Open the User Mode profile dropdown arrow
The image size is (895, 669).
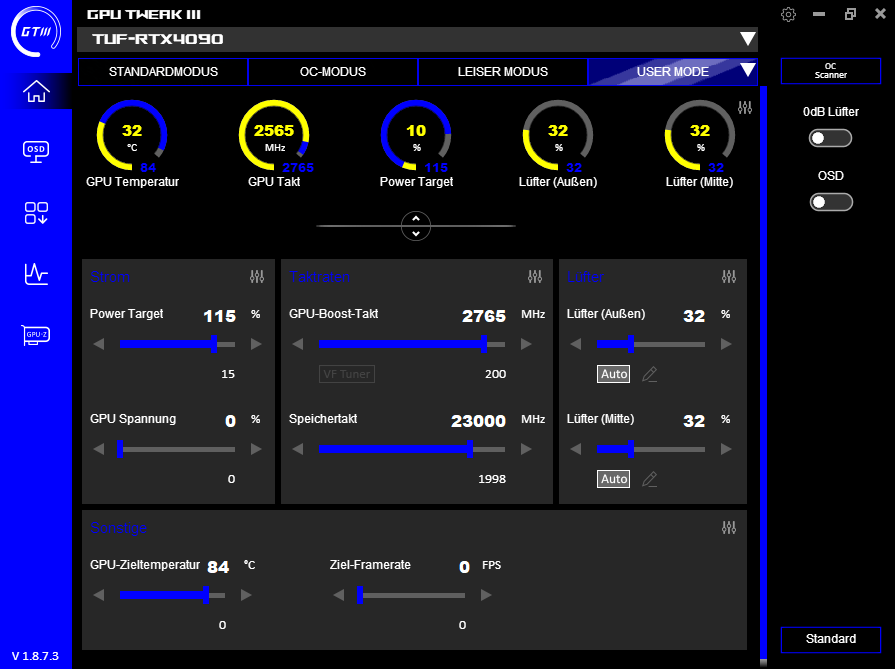pos(748,70)
